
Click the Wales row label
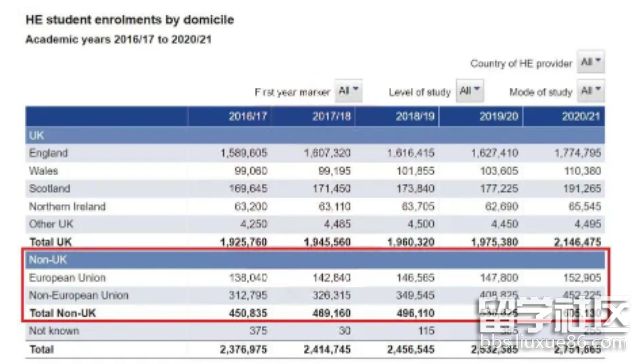coord(43,171)
